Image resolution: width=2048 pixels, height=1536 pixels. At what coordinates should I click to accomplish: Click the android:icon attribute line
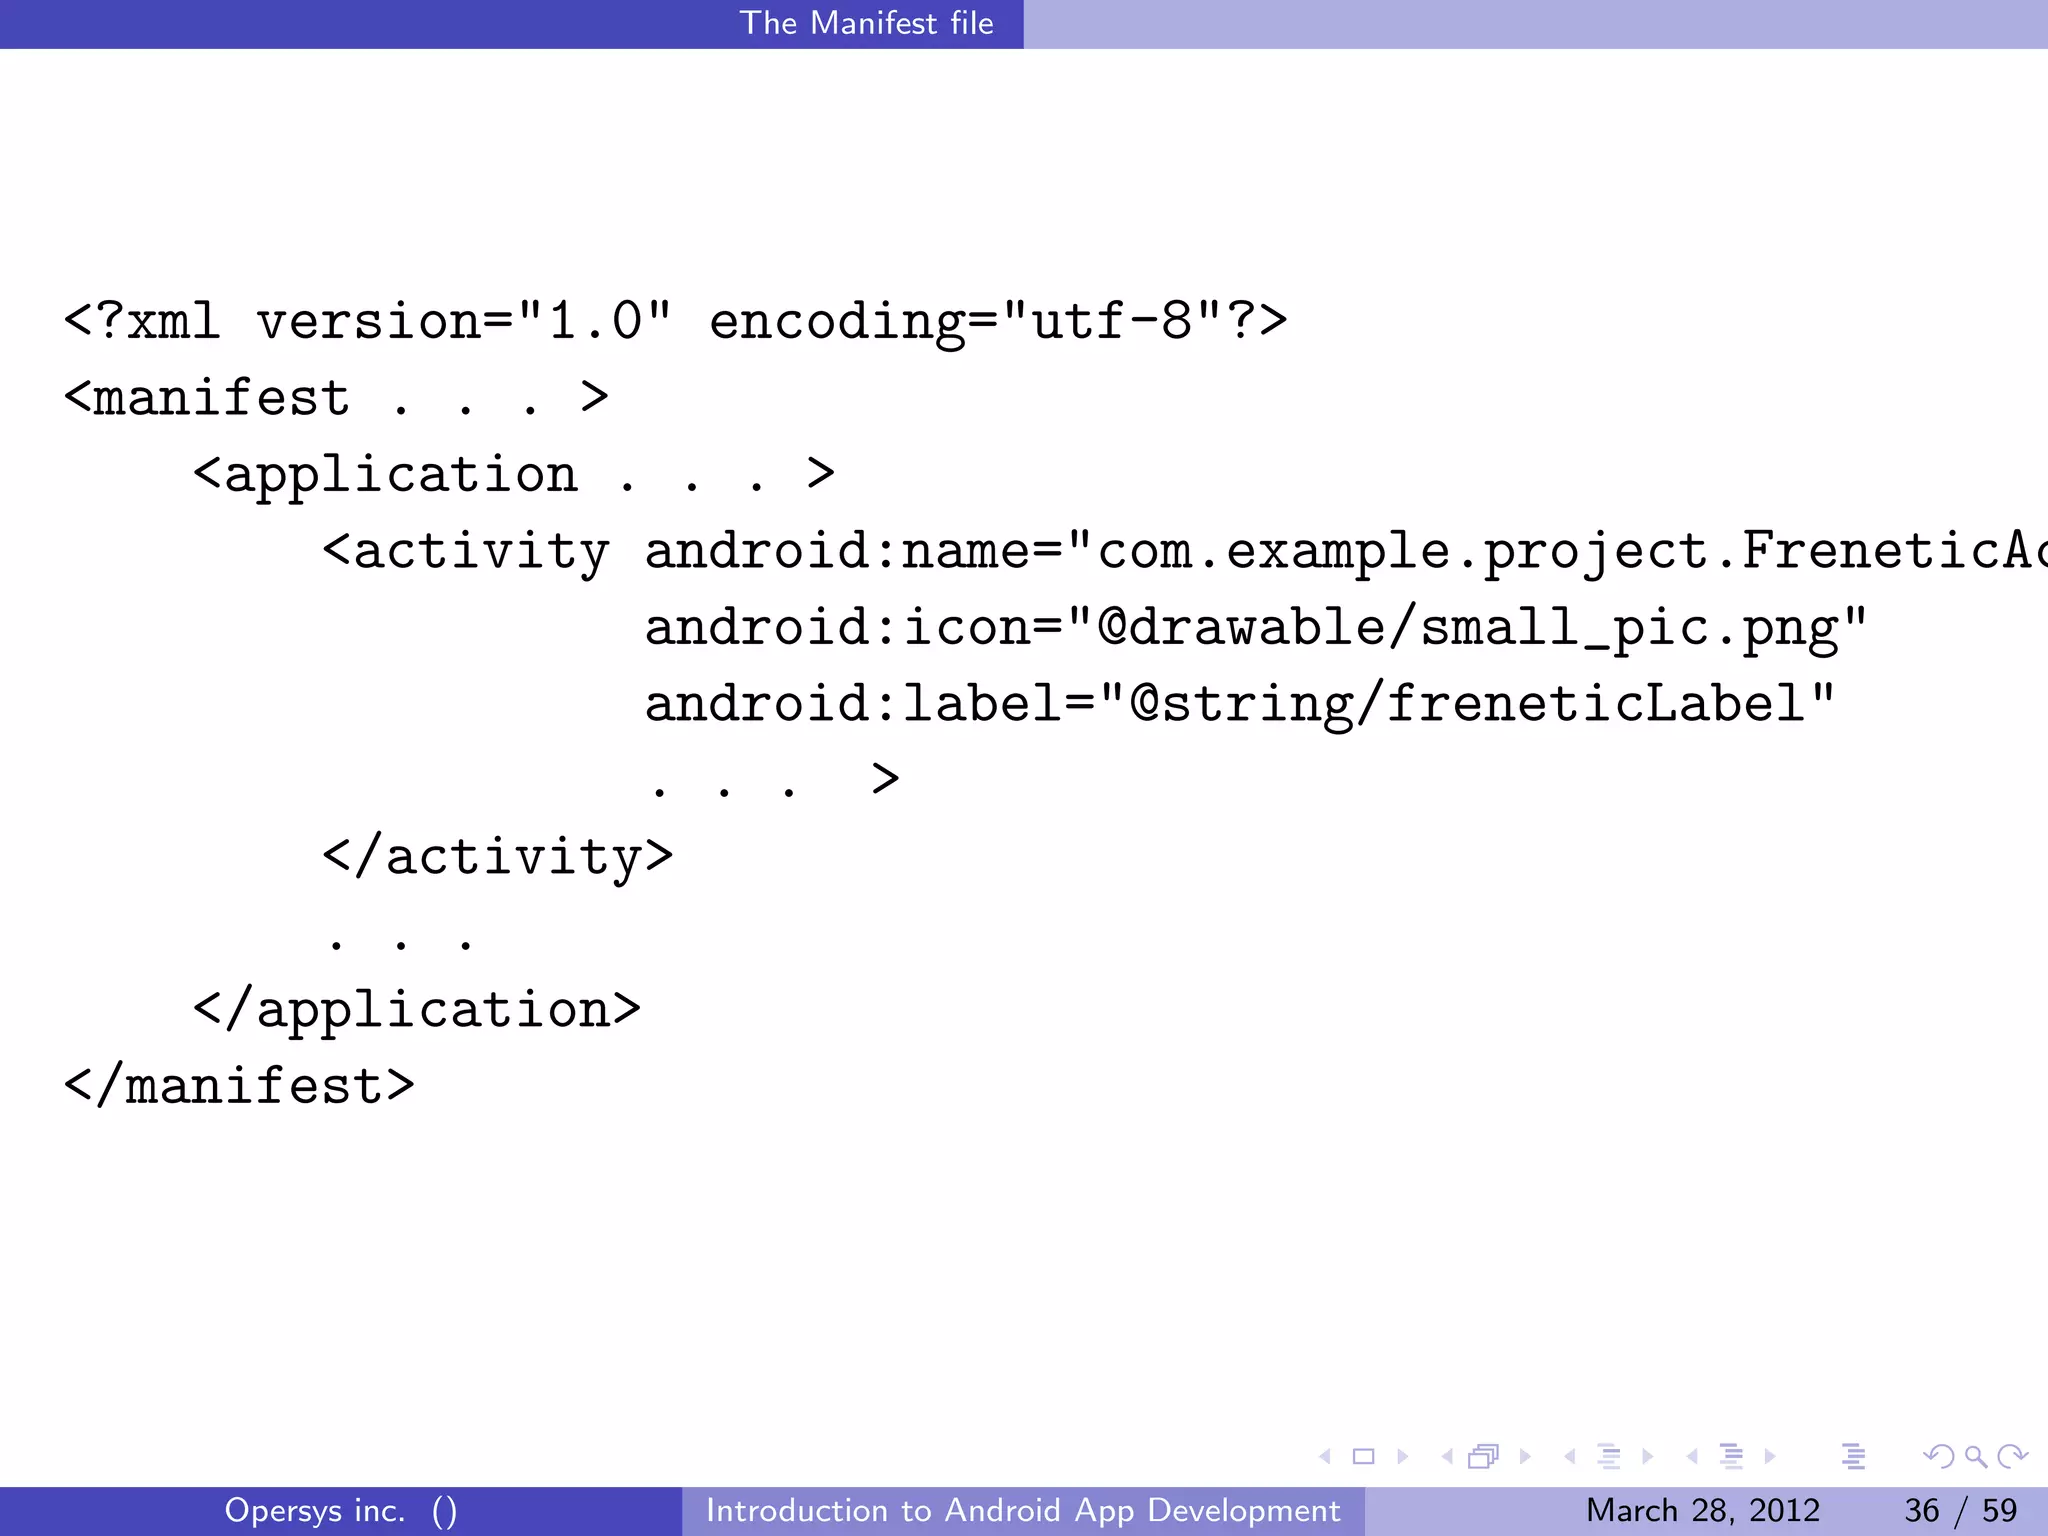[x=1256, y=629]
